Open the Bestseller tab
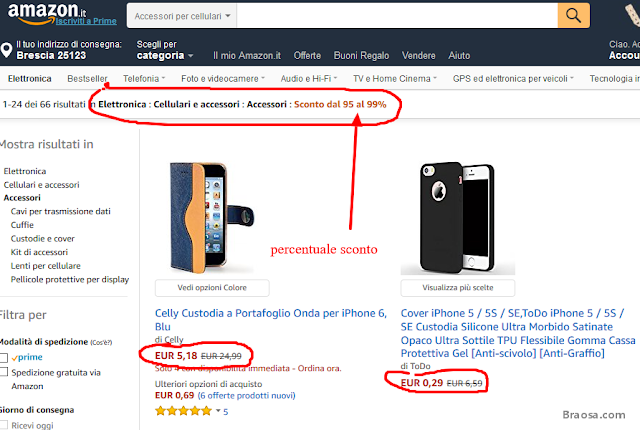The height and width of the screenshot is (430, 640). click(88, 78)
